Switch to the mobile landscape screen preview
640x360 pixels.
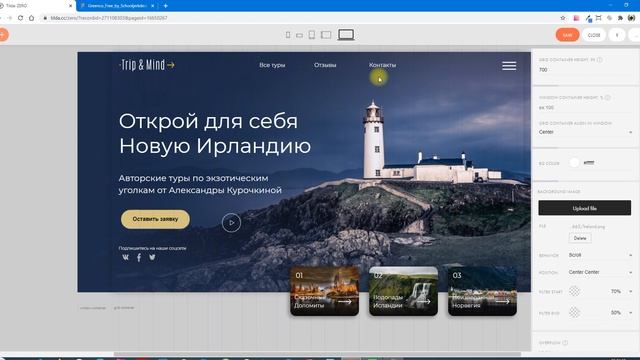[x=300, y=36]
